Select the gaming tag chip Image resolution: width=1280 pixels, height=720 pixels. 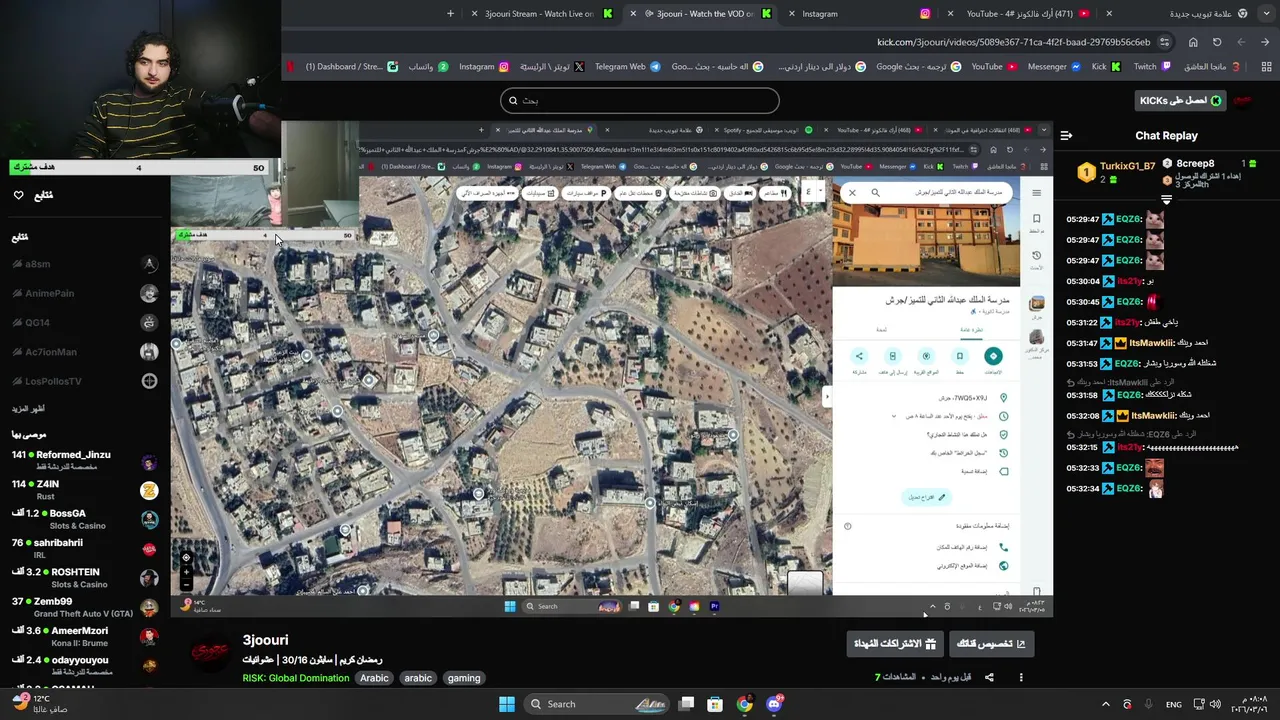464,678
